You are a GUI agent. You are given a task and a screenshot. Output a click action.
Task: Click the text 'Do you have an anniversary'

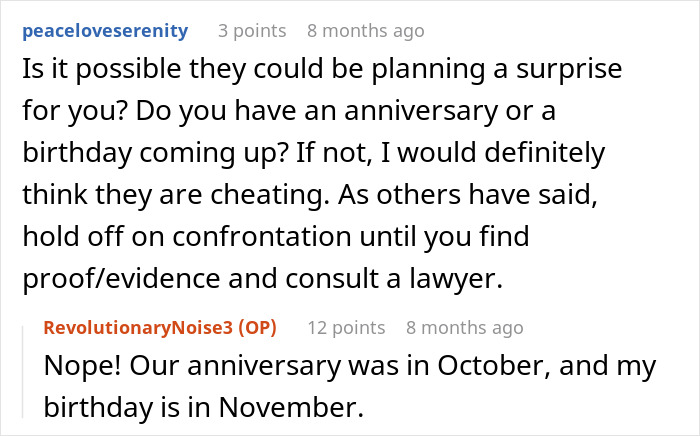tap(317, 111)
